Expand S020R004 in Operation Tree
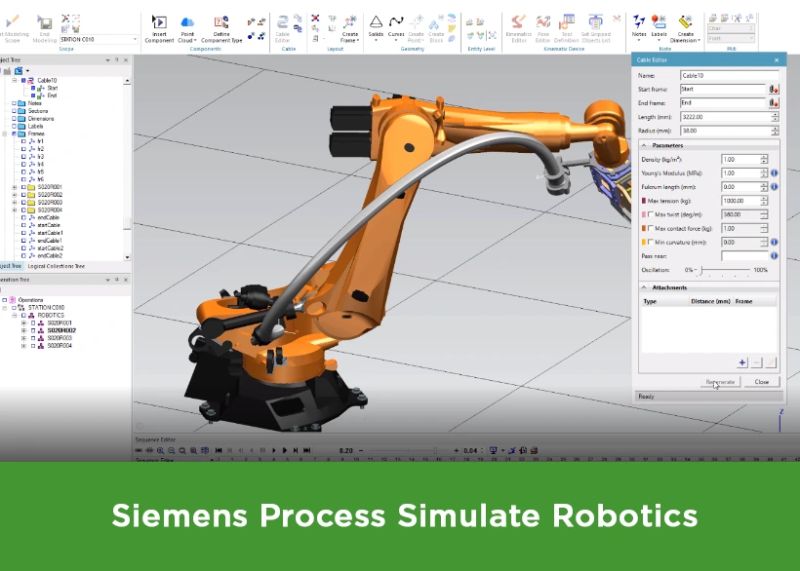The image size is (800, 571). click(x=23, y=346)
